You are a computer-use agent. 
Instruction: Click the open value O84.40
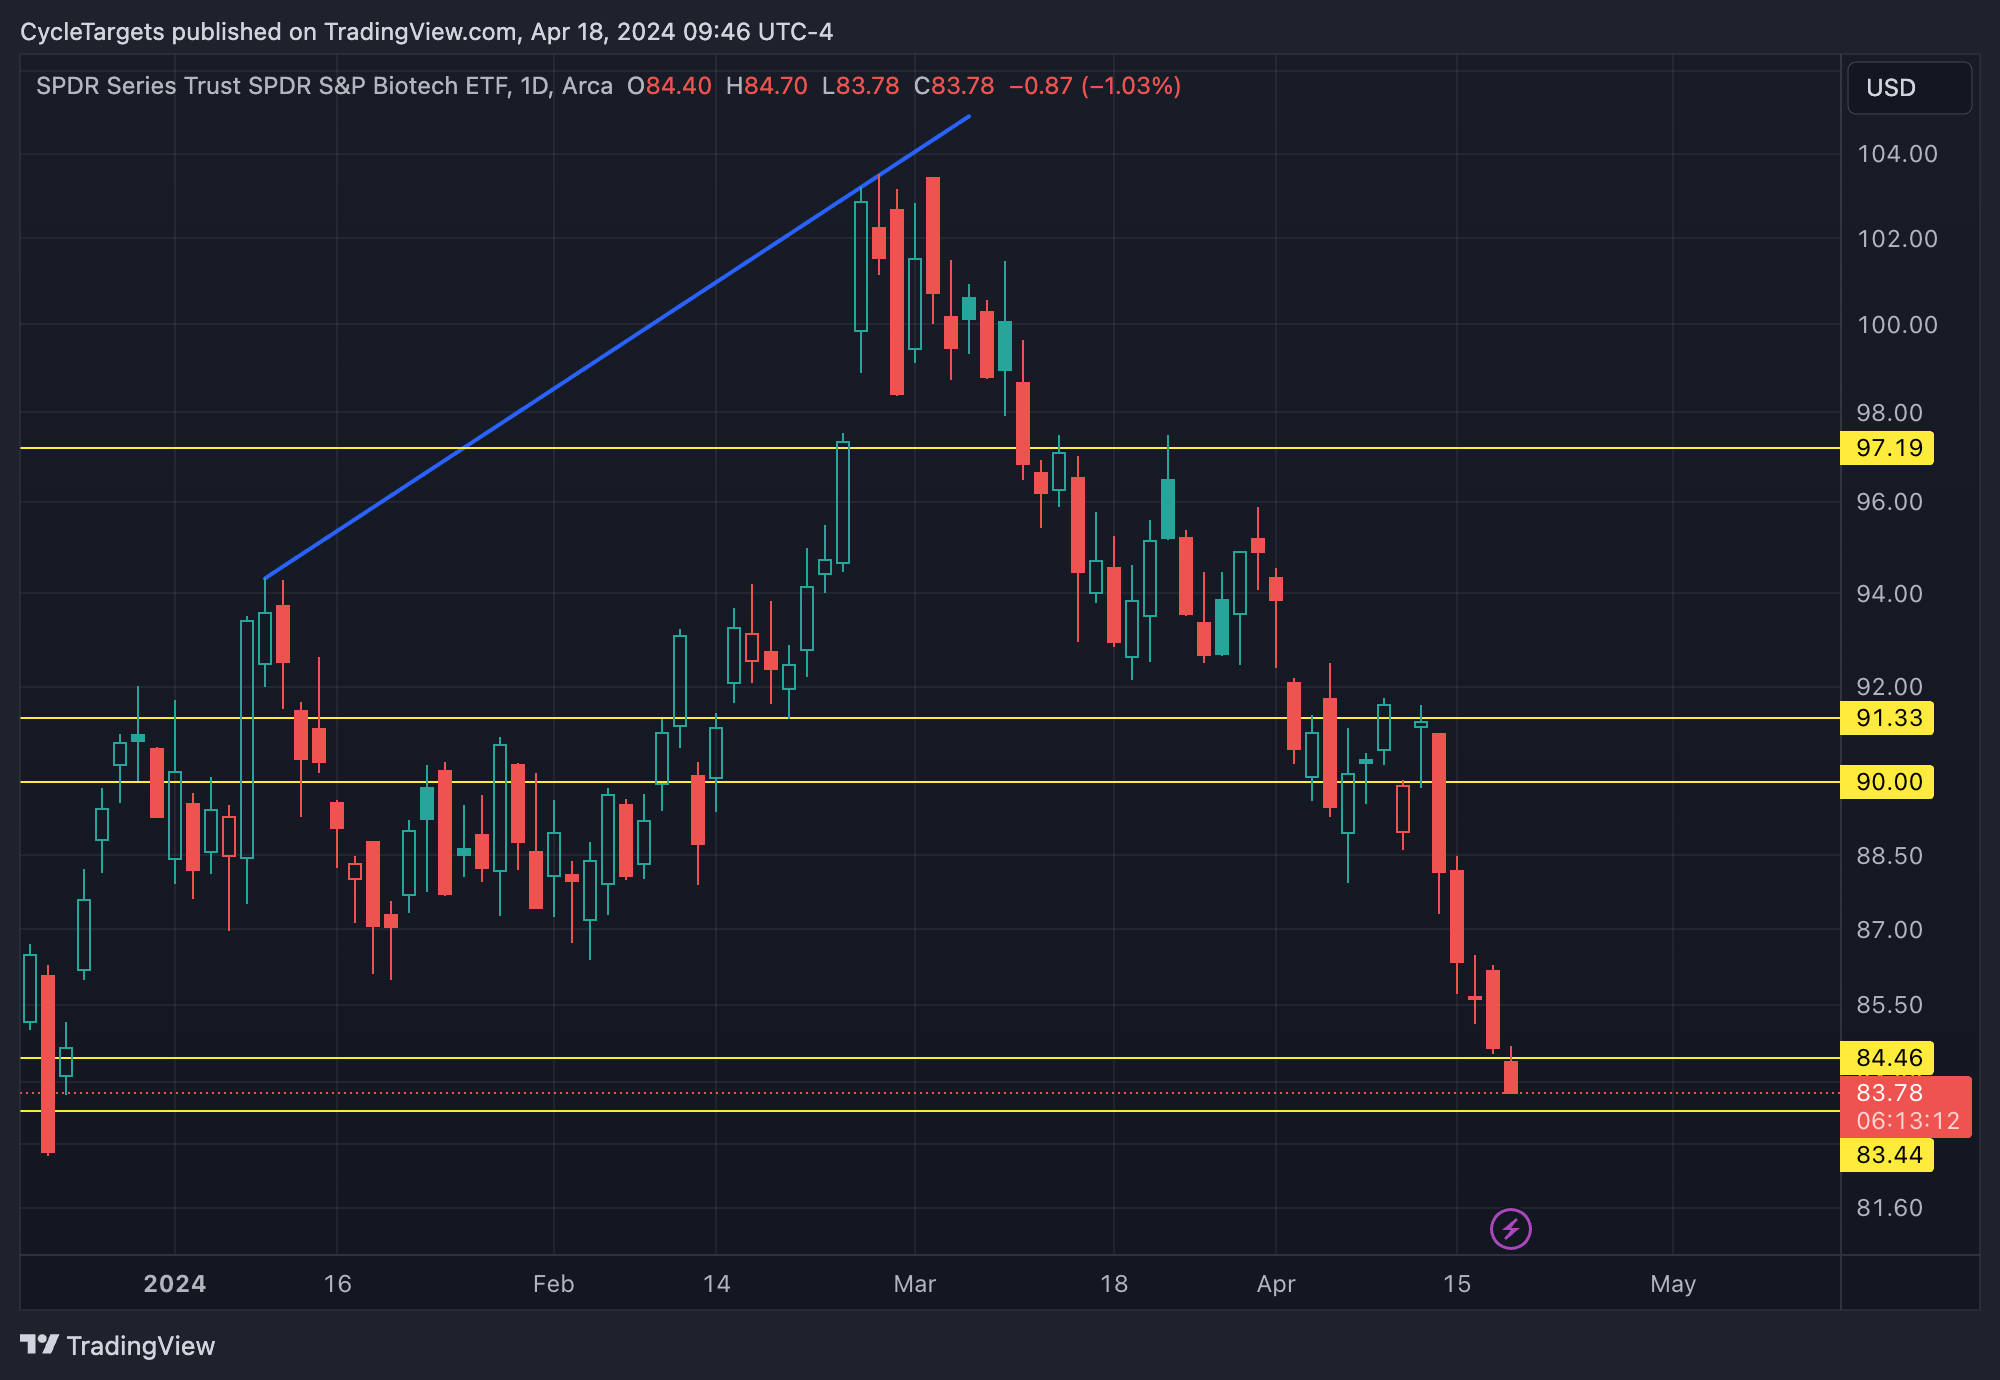(x=669, y=86)
